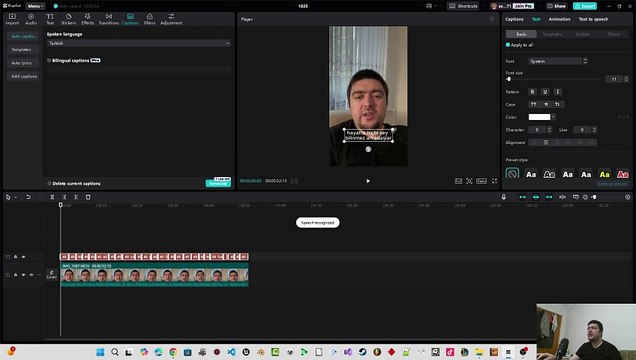Screen dimensions: 636x360
Task: Apply the outlined Aa preset style
Action: point(549,174)
